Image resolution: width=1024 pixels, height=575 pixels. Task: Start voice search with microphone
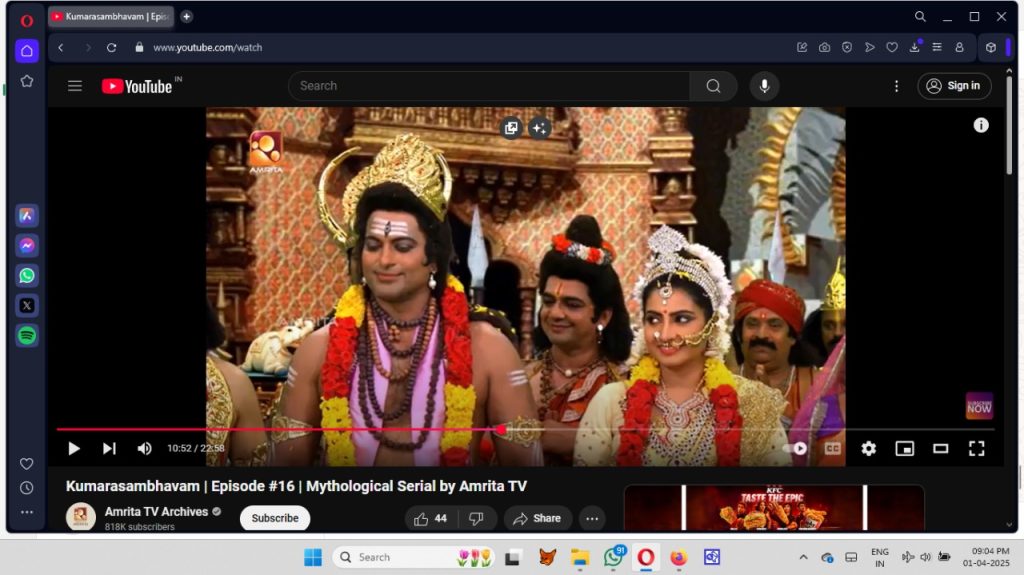[x=764, y=86]
